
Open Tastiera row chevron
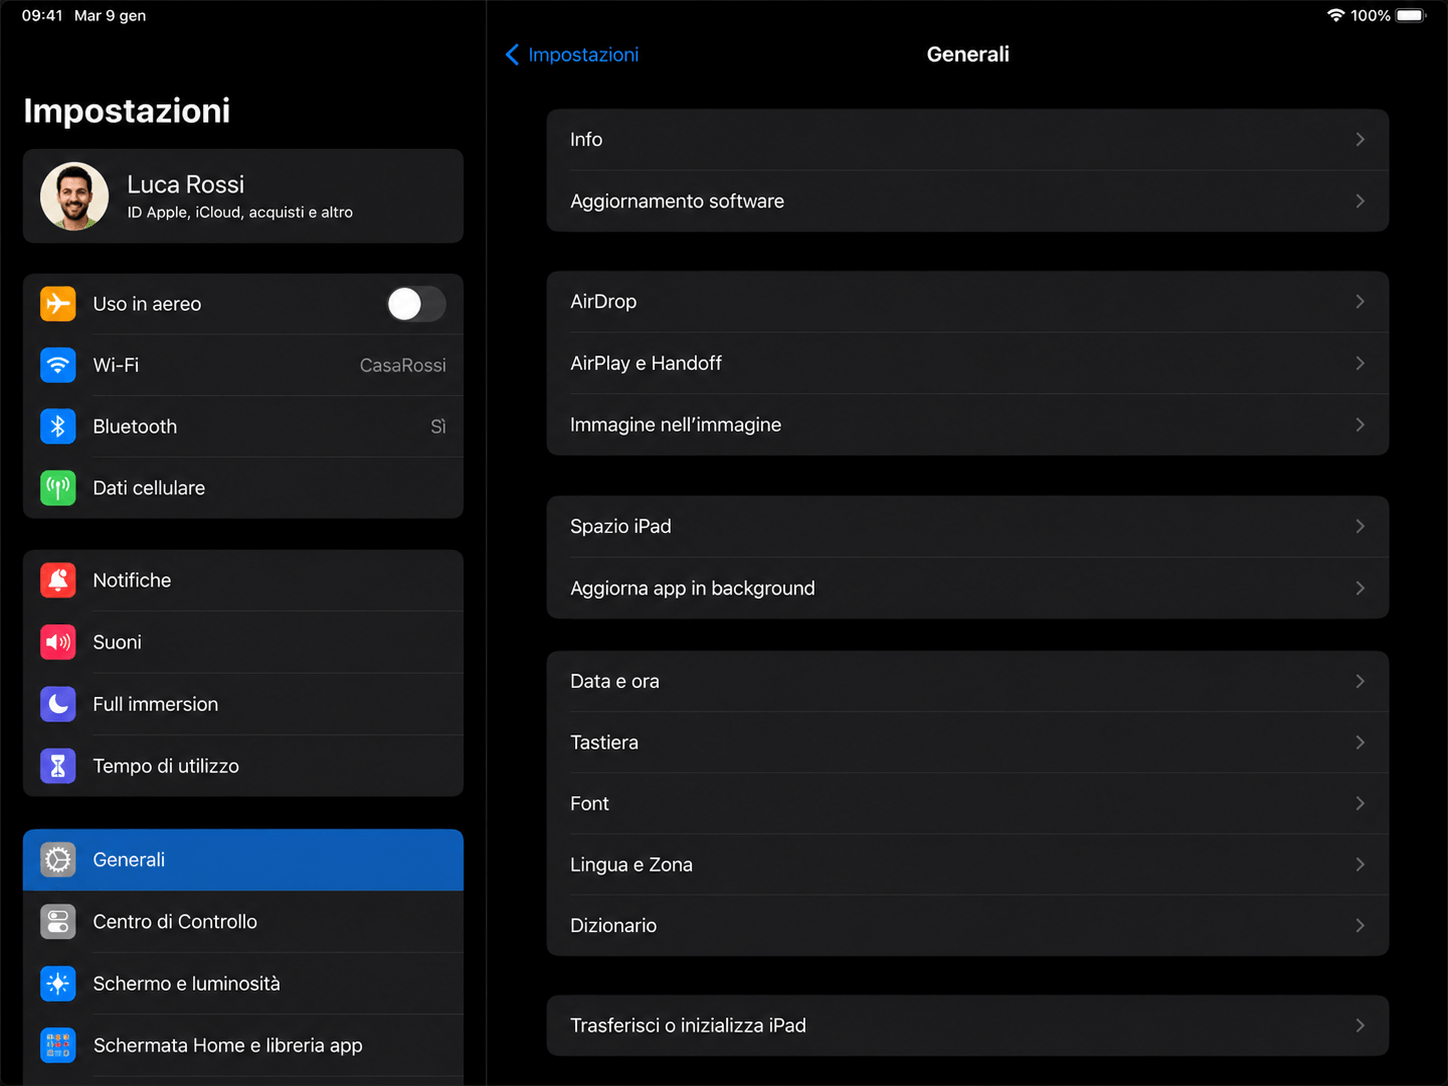pos(1360,742)
